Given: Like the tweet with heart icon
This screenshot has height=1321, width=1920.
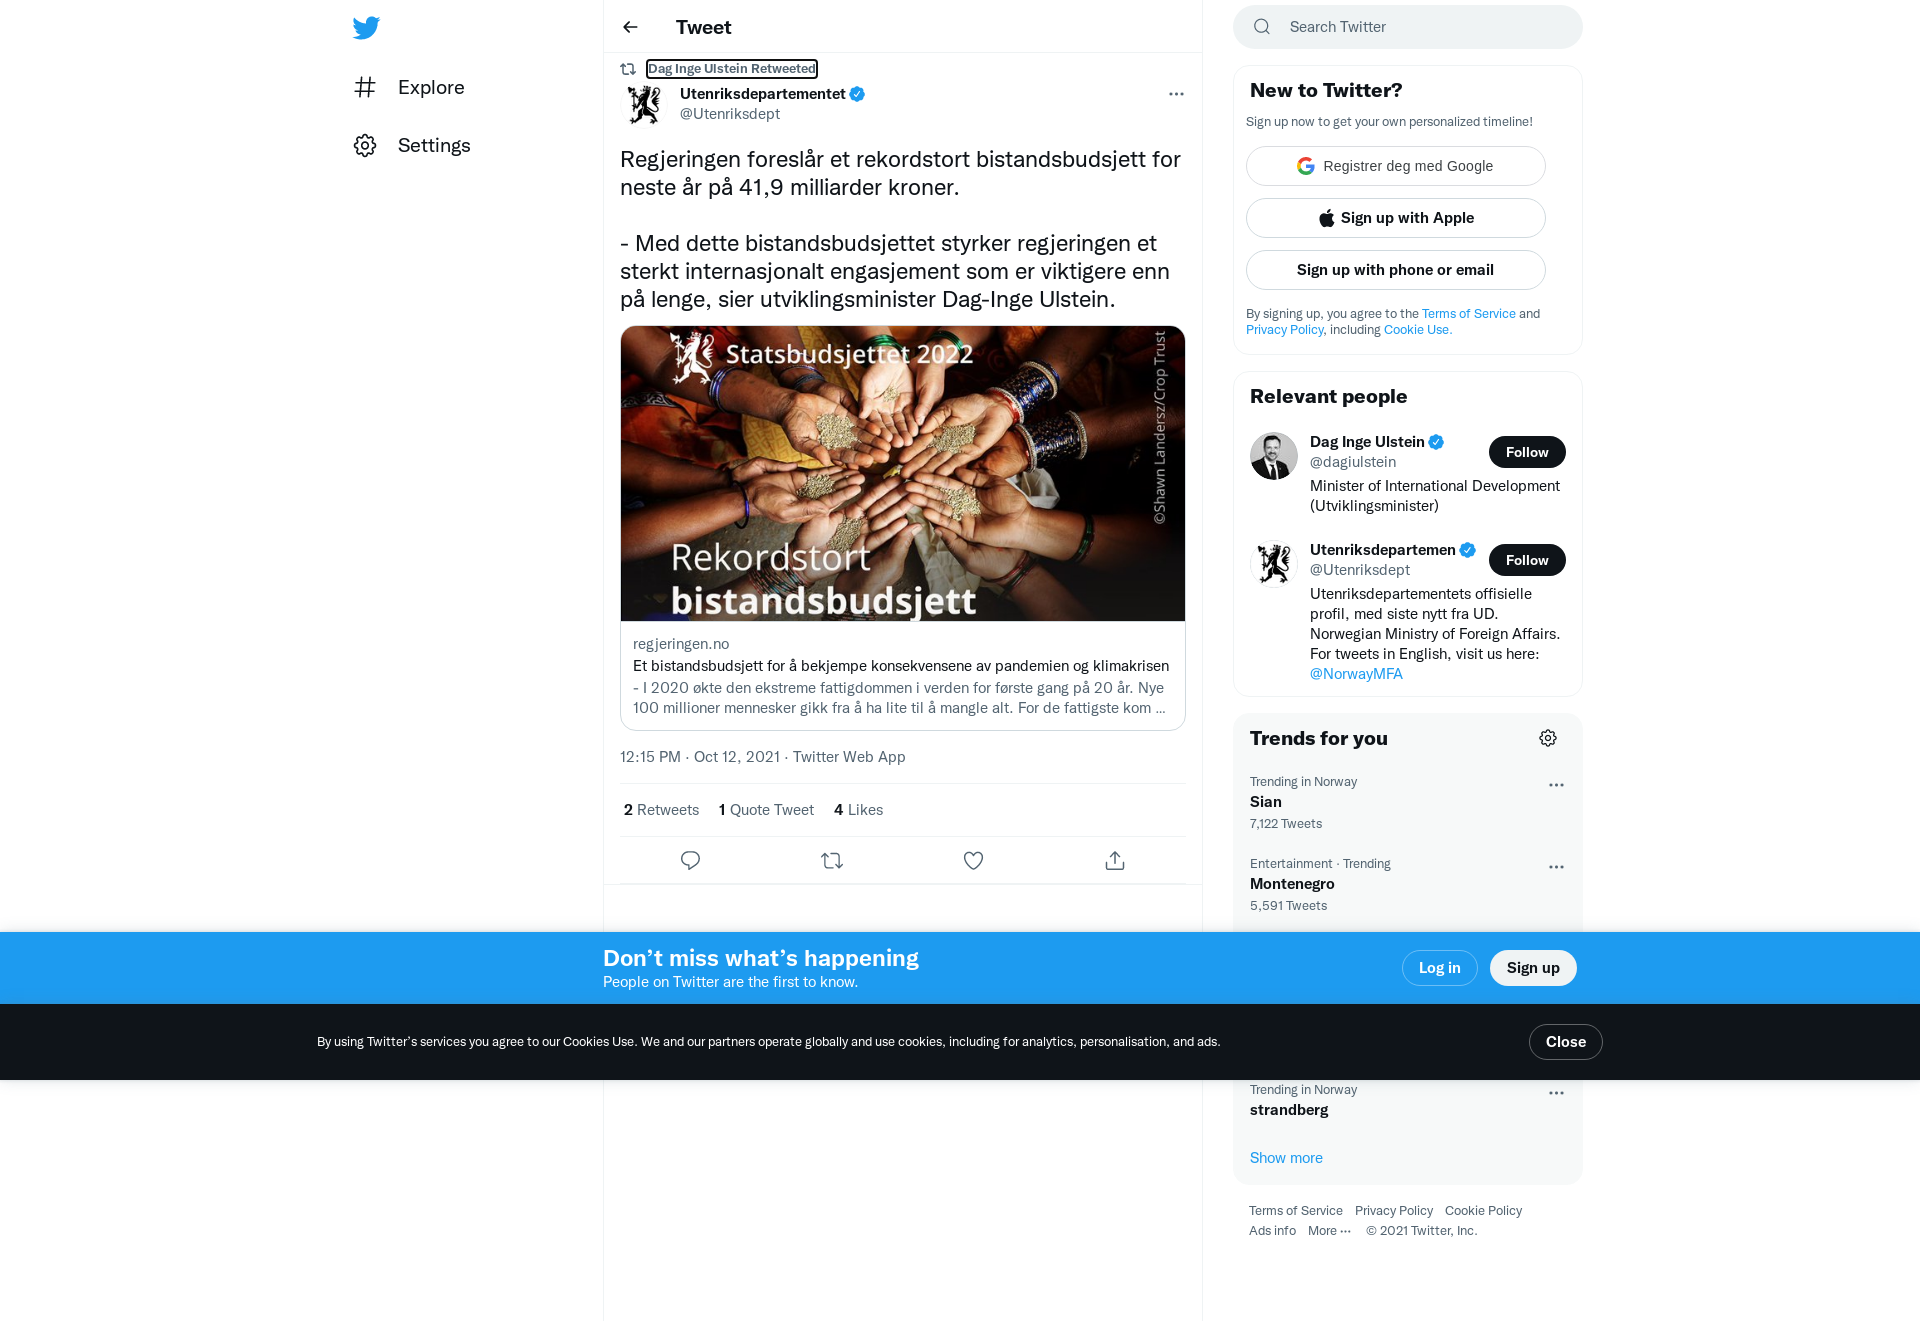Looking at the screenshot, I should [x=973, y=860].
